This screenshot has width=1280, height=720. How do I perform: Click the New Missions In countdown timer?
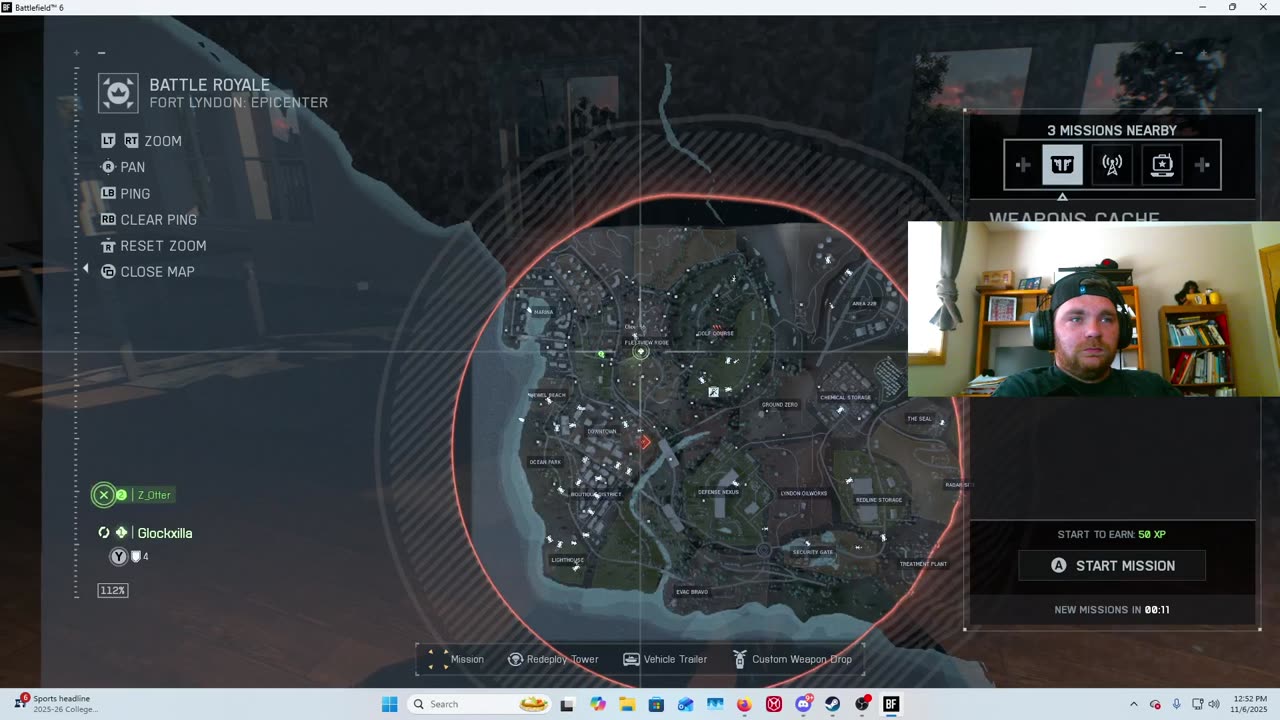tap(1112, 610)
